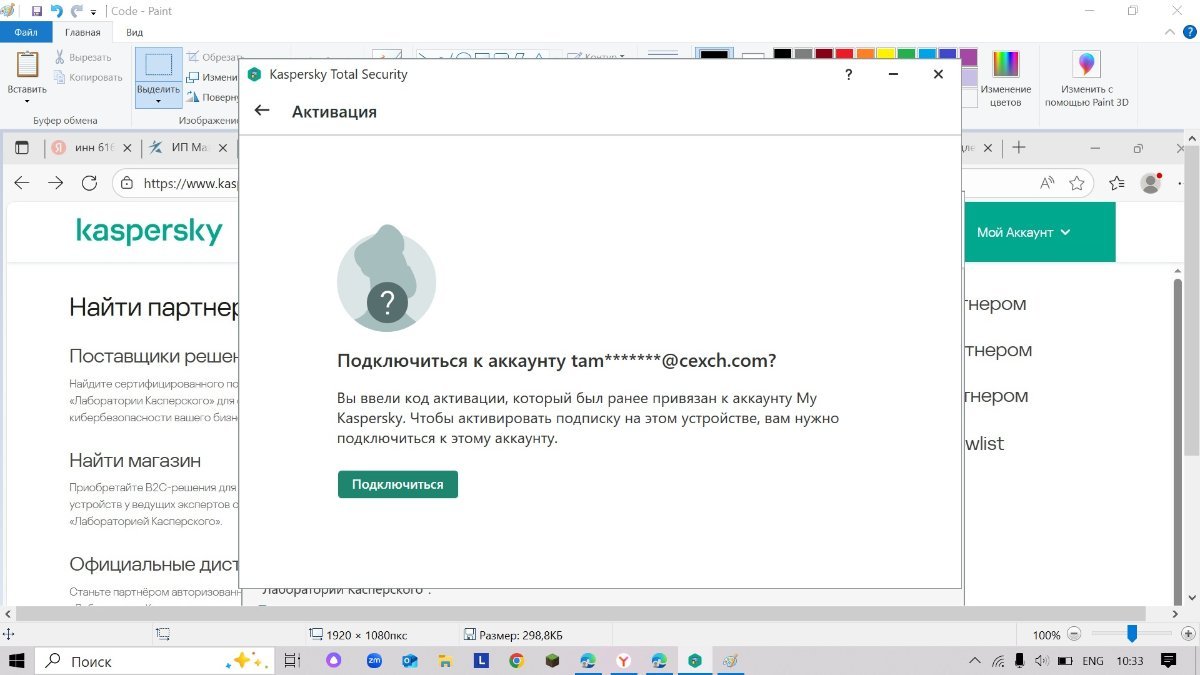Go forward in the browser
The height and width of the screenshot is (675, 1200).
[56, 183]
